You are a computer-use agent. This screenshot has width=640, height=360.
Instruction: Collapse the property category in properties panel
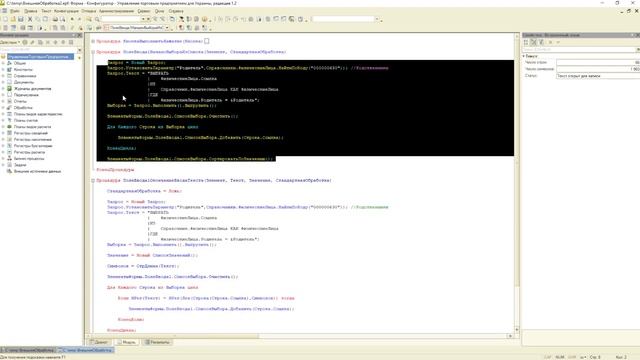click(524, 56)
